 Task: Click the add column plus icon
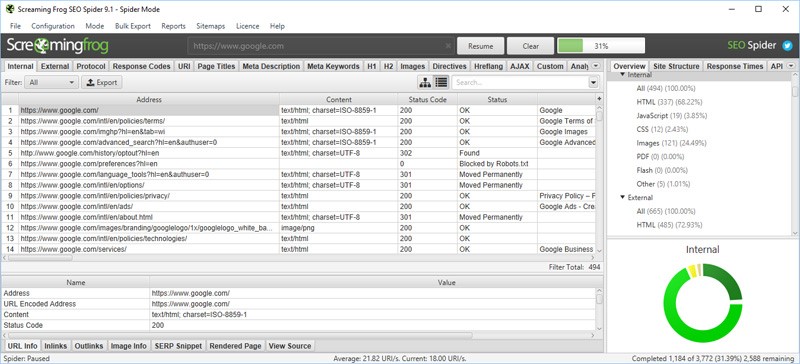coord(599,99)
